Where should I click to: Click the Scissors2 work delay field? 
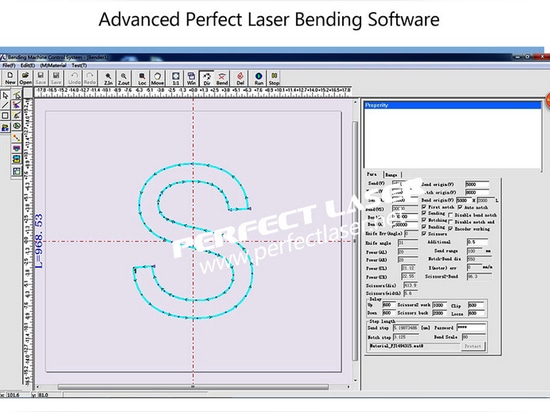tap(440, 305)
